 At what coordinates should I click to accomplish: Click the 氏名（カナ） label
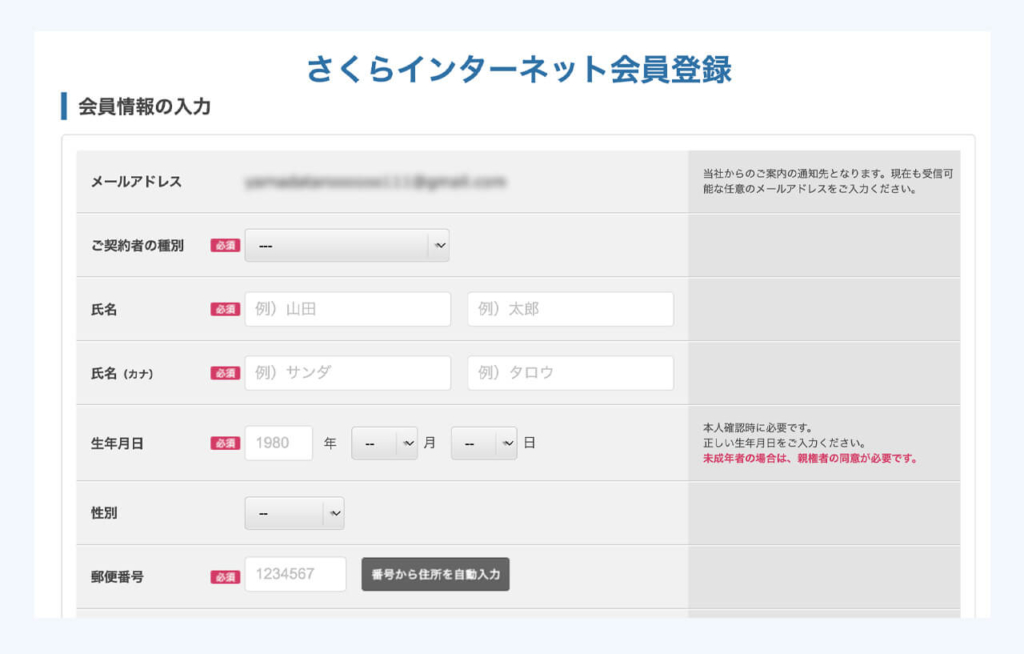[x=122, y=374]
